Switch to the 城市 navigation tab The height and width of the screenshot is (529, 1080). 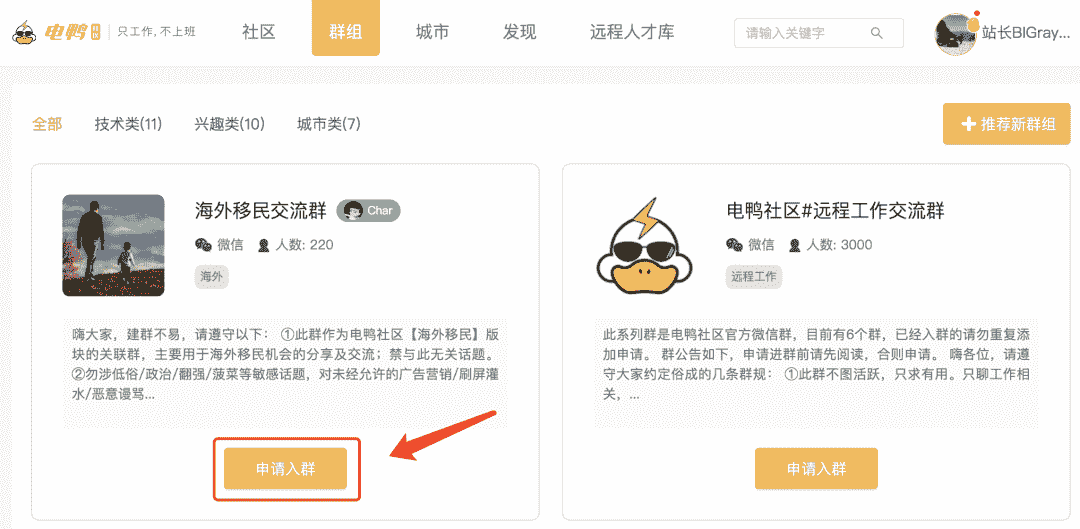point(432,33)
